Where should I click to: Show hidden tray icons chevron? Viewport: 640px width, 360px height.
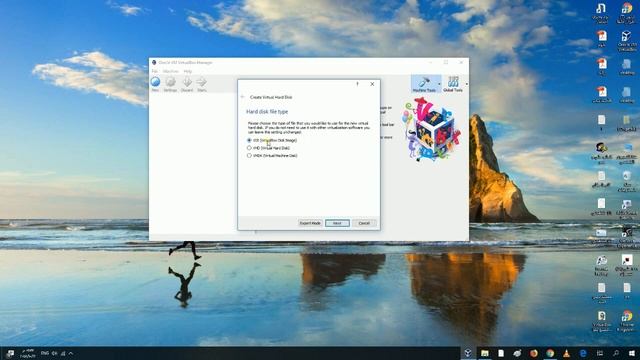point(71,353)
